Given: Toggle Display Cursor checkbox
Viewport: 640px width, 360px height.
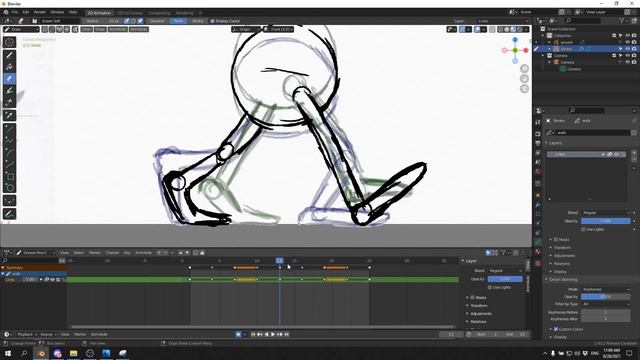Looking at the screenshot, I should pos(212,21).
